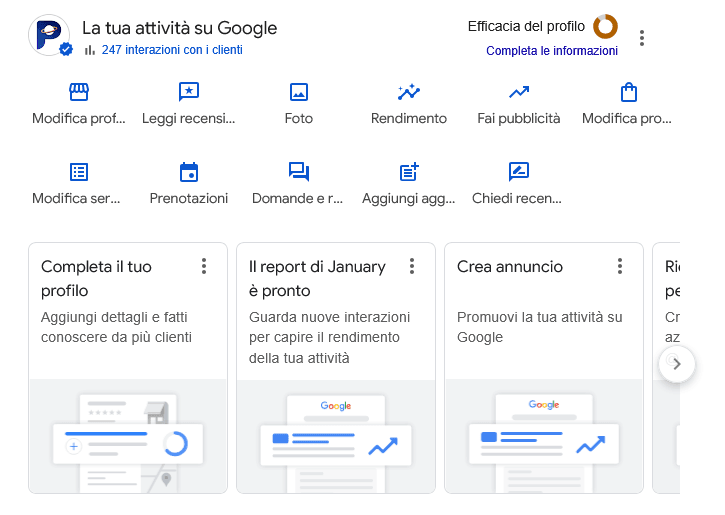725x515 pixels.
Task: Click the bar chart icon beside interactions
Action: [90, 50]
